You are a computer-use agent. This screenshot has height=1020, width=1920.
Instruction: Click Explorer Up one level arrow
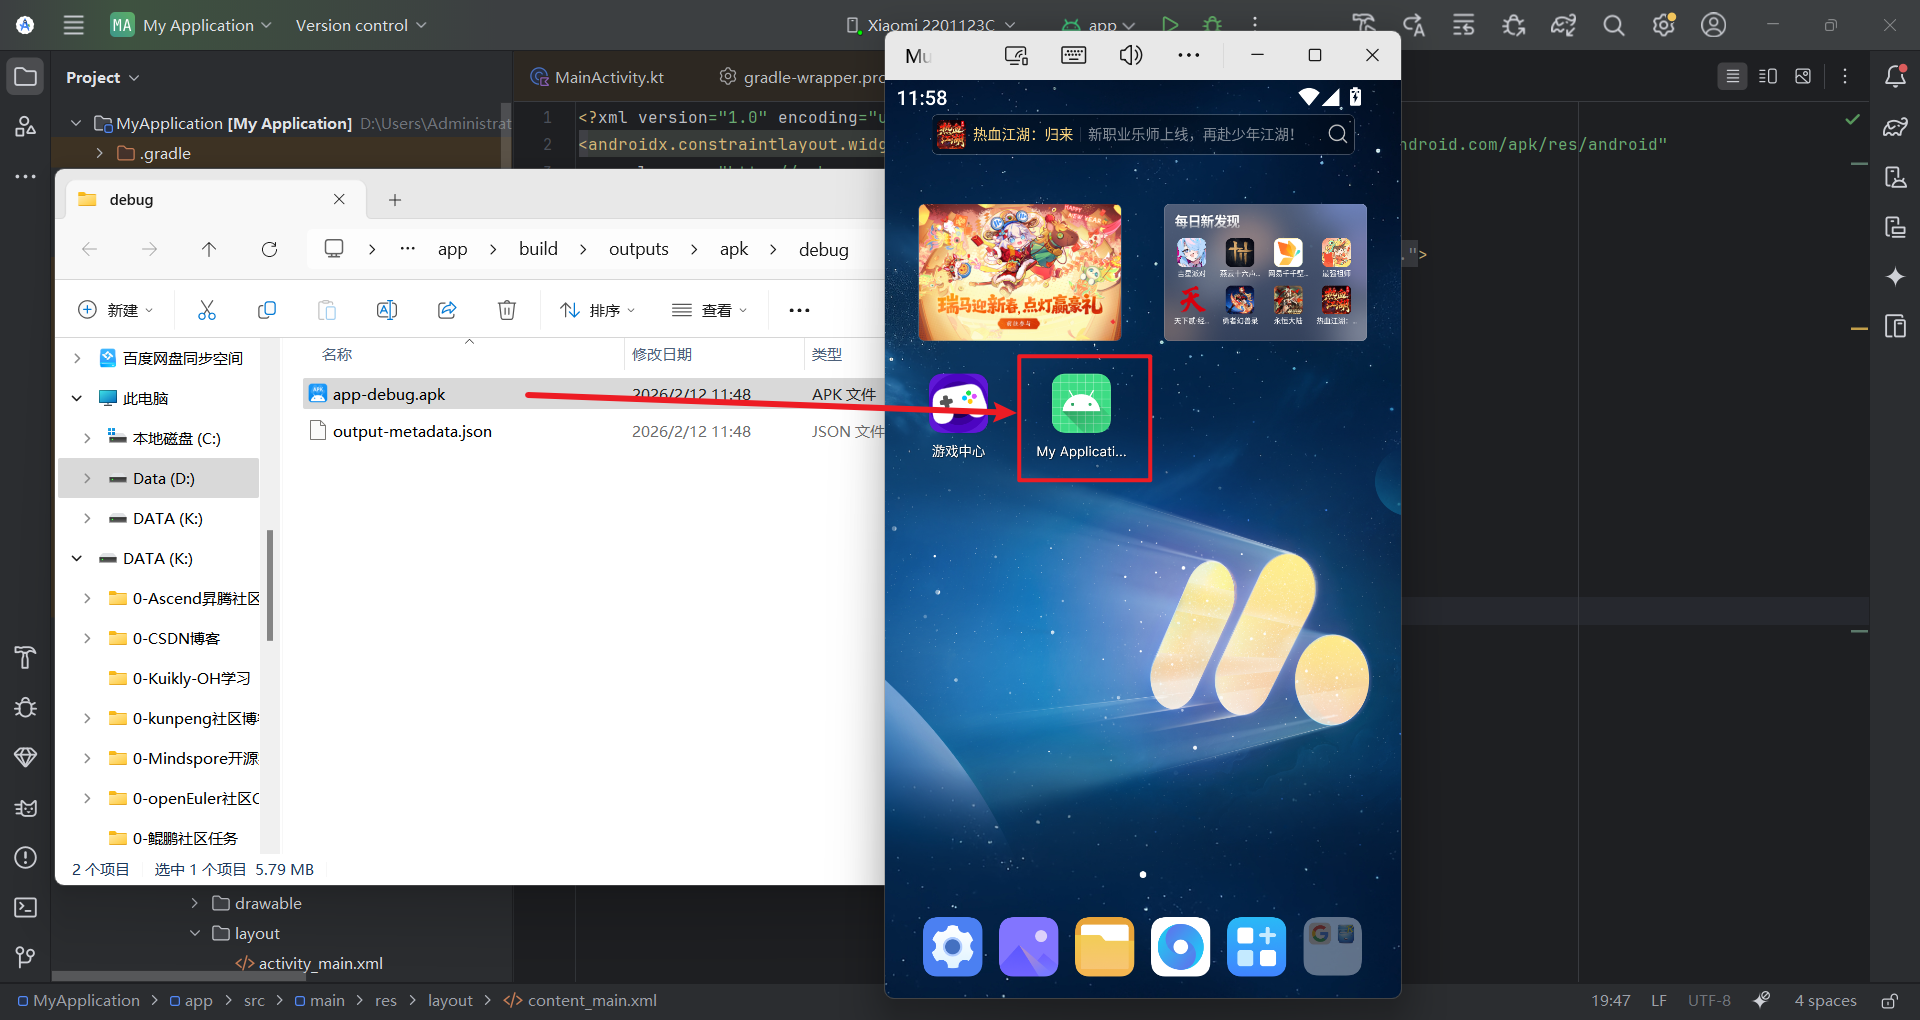209,249
